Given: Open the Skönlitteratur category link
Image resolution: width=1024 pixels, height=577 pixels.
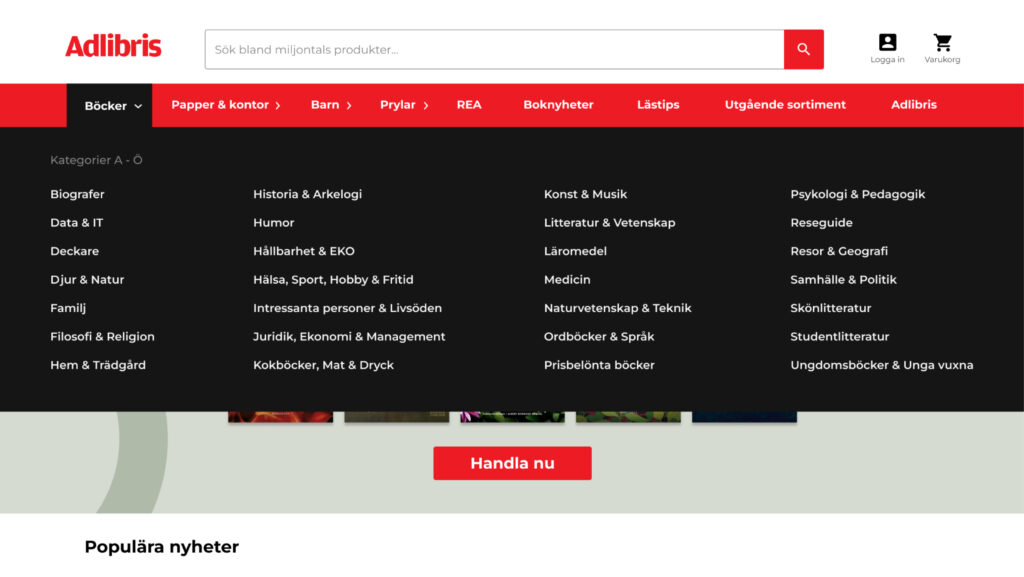Looking at the screenshot, I should (x=831, y=308).
